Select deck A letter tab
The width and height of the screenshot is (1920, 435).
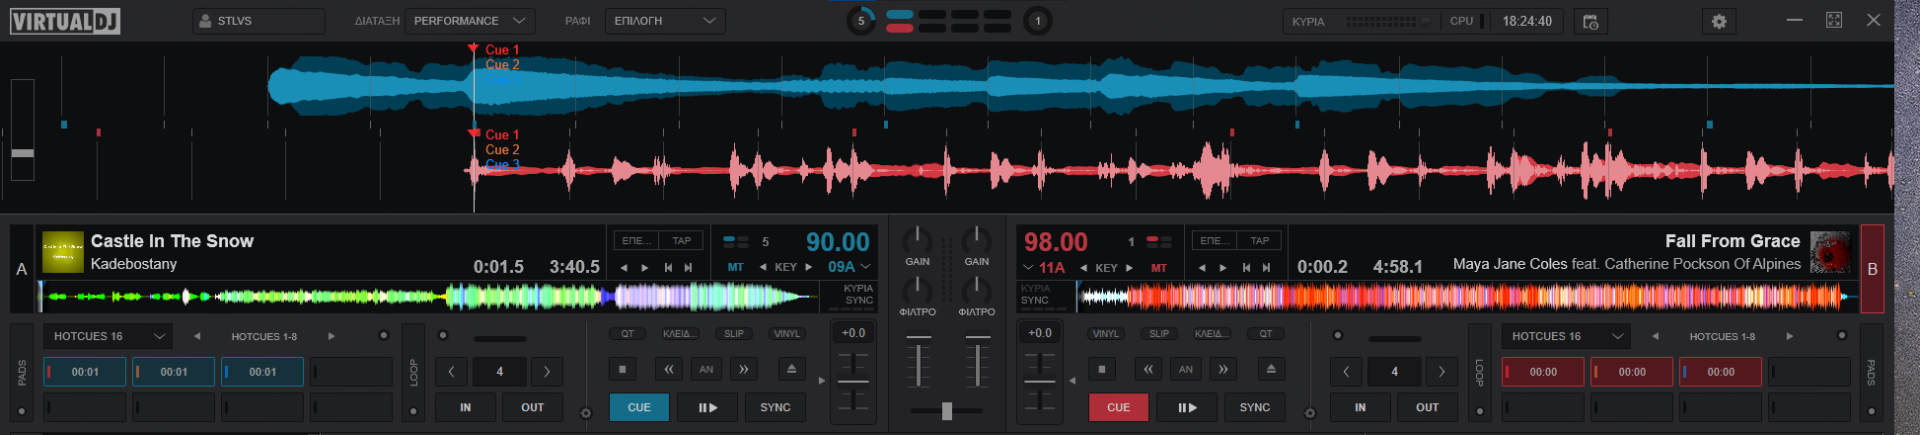tap(22, 269)
